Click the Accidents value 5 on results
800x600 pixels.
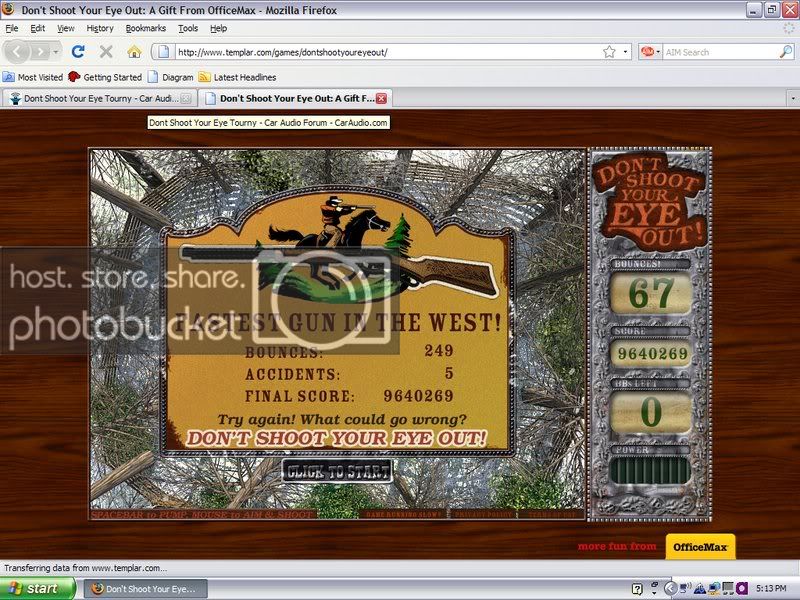tap(449, 373)
